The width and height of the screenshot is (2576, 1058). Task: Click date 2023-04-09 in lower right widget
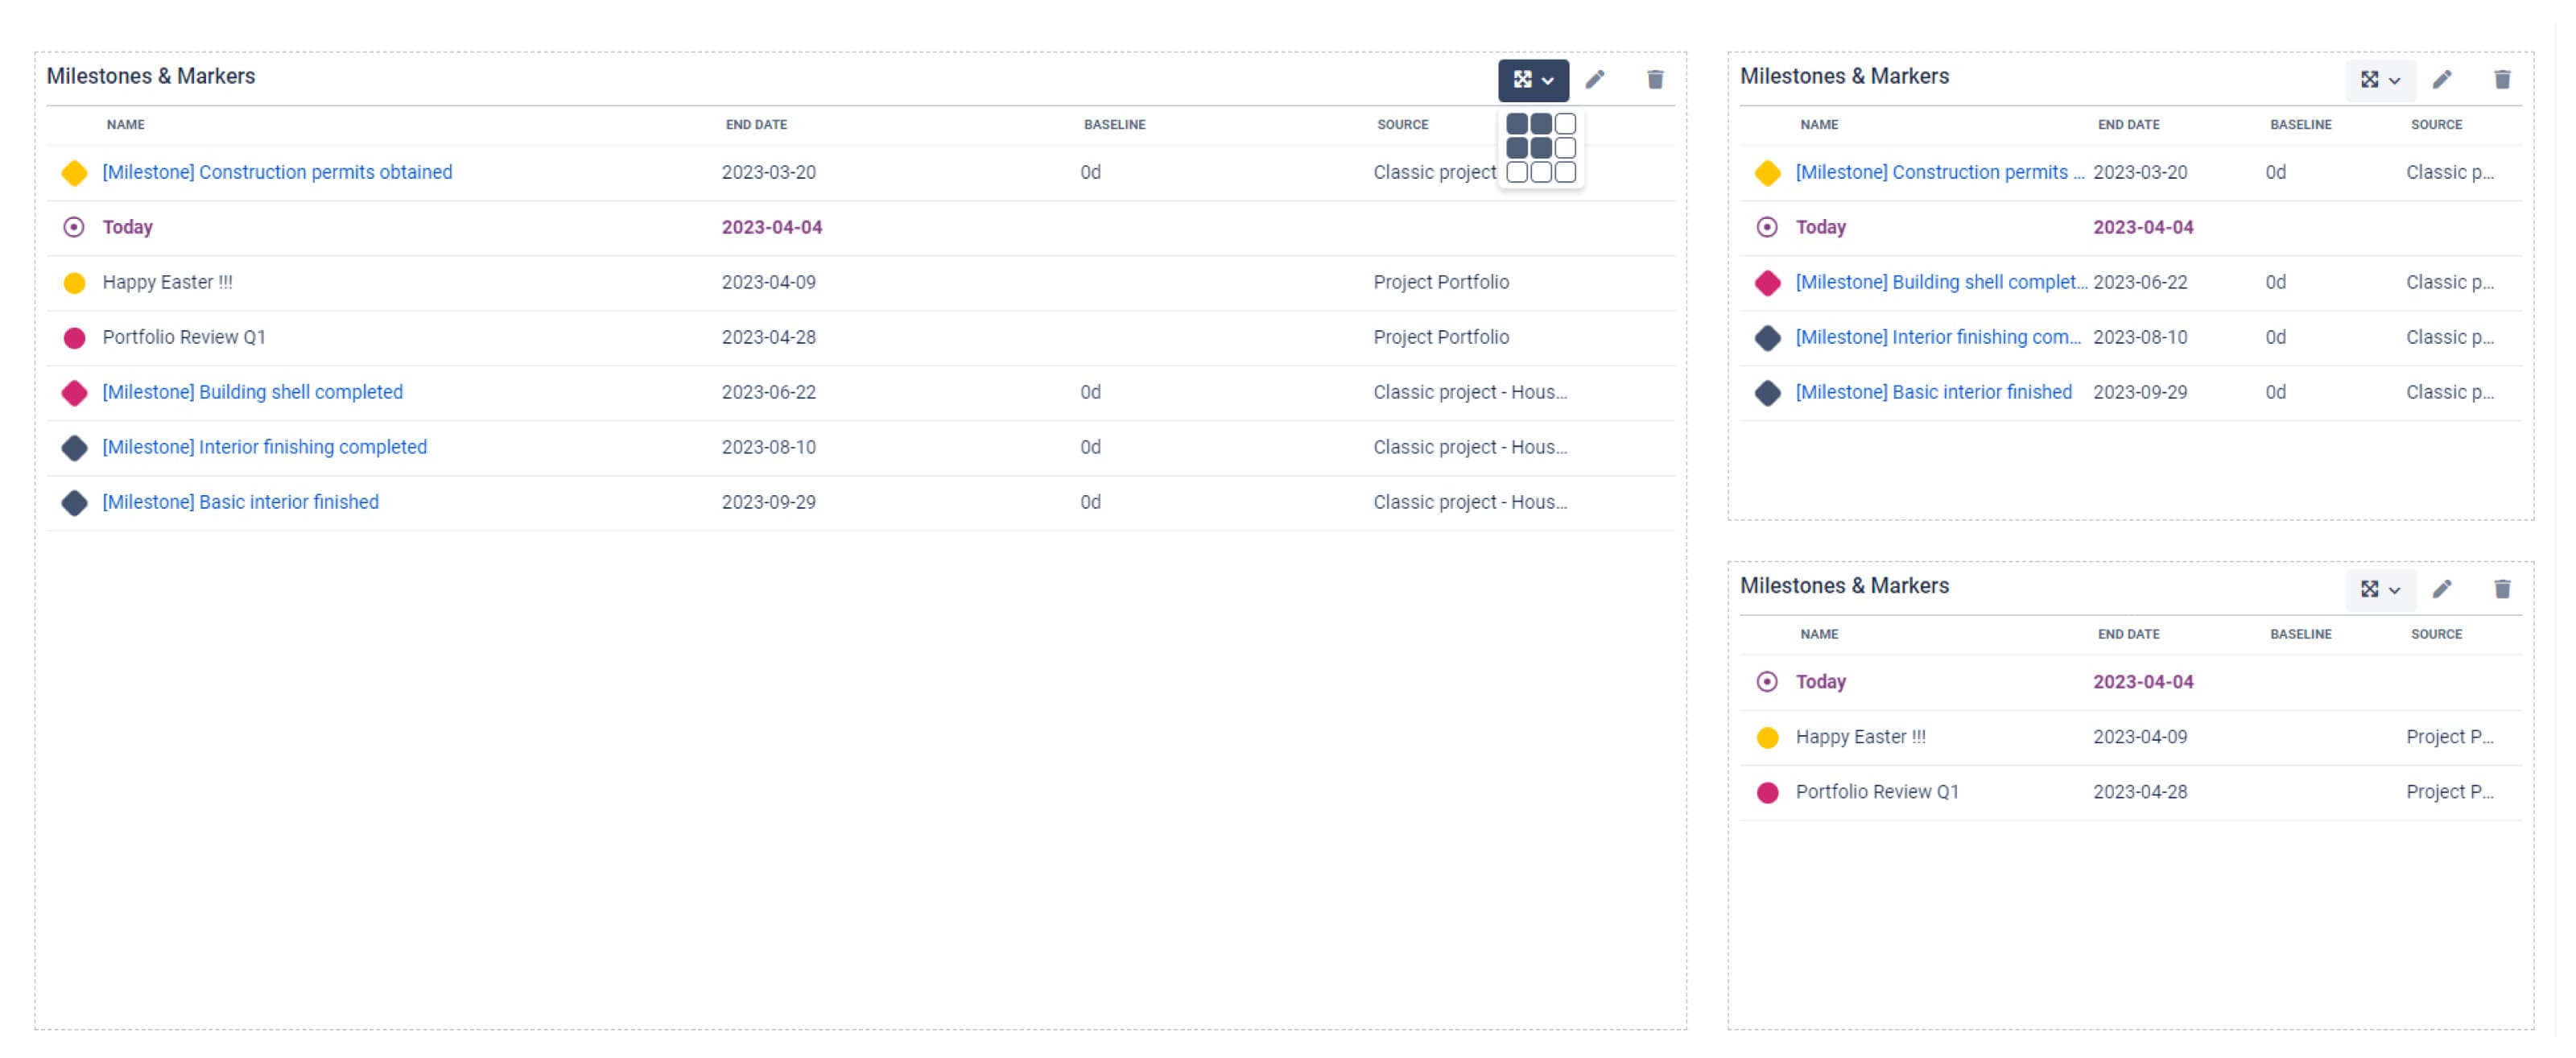(2140, 737)
